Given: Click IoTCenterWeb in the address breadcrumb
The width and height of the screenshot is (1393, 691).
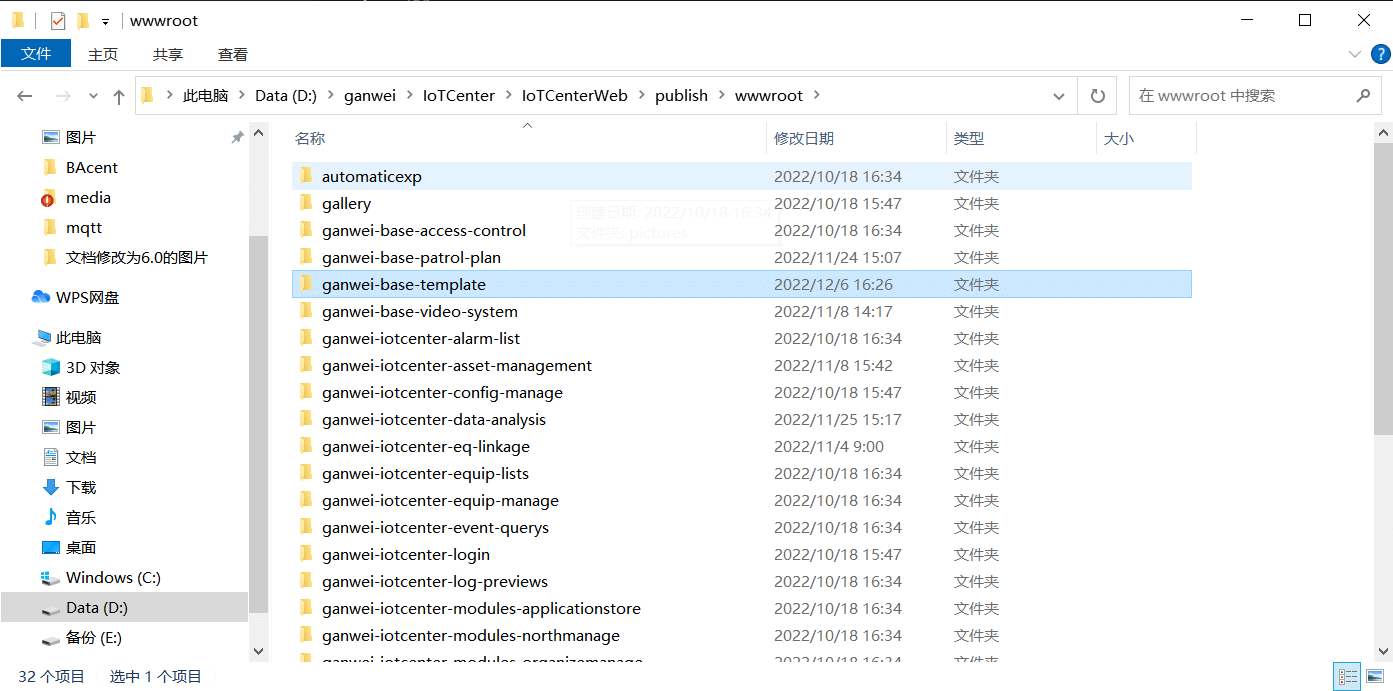Looking at the screenshot, I should (575, 96).
